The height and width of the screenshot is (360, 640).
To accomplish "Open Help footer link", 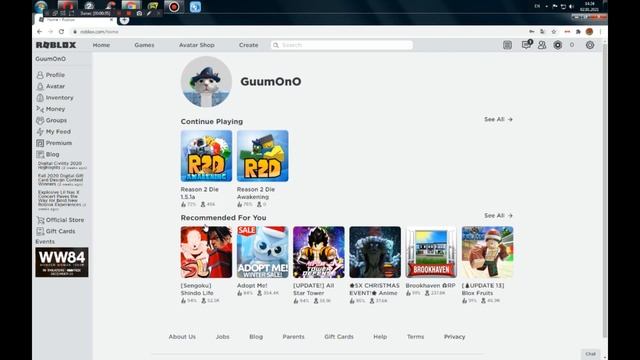I will tap(380, 337).
